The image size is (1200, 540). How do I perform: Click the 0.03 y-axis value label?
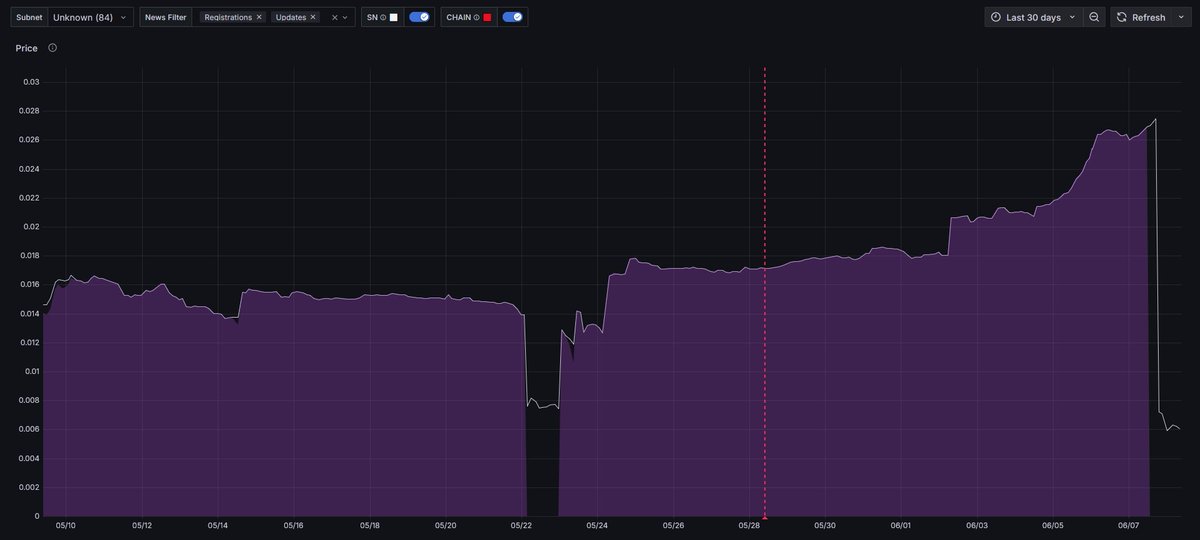31,82
